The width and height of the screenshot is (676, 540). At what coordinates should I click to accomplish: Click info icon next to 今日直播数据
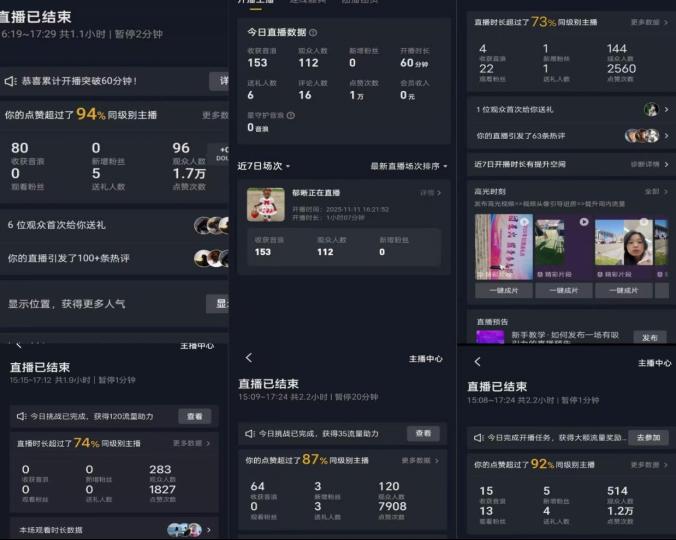click(313, 33)
